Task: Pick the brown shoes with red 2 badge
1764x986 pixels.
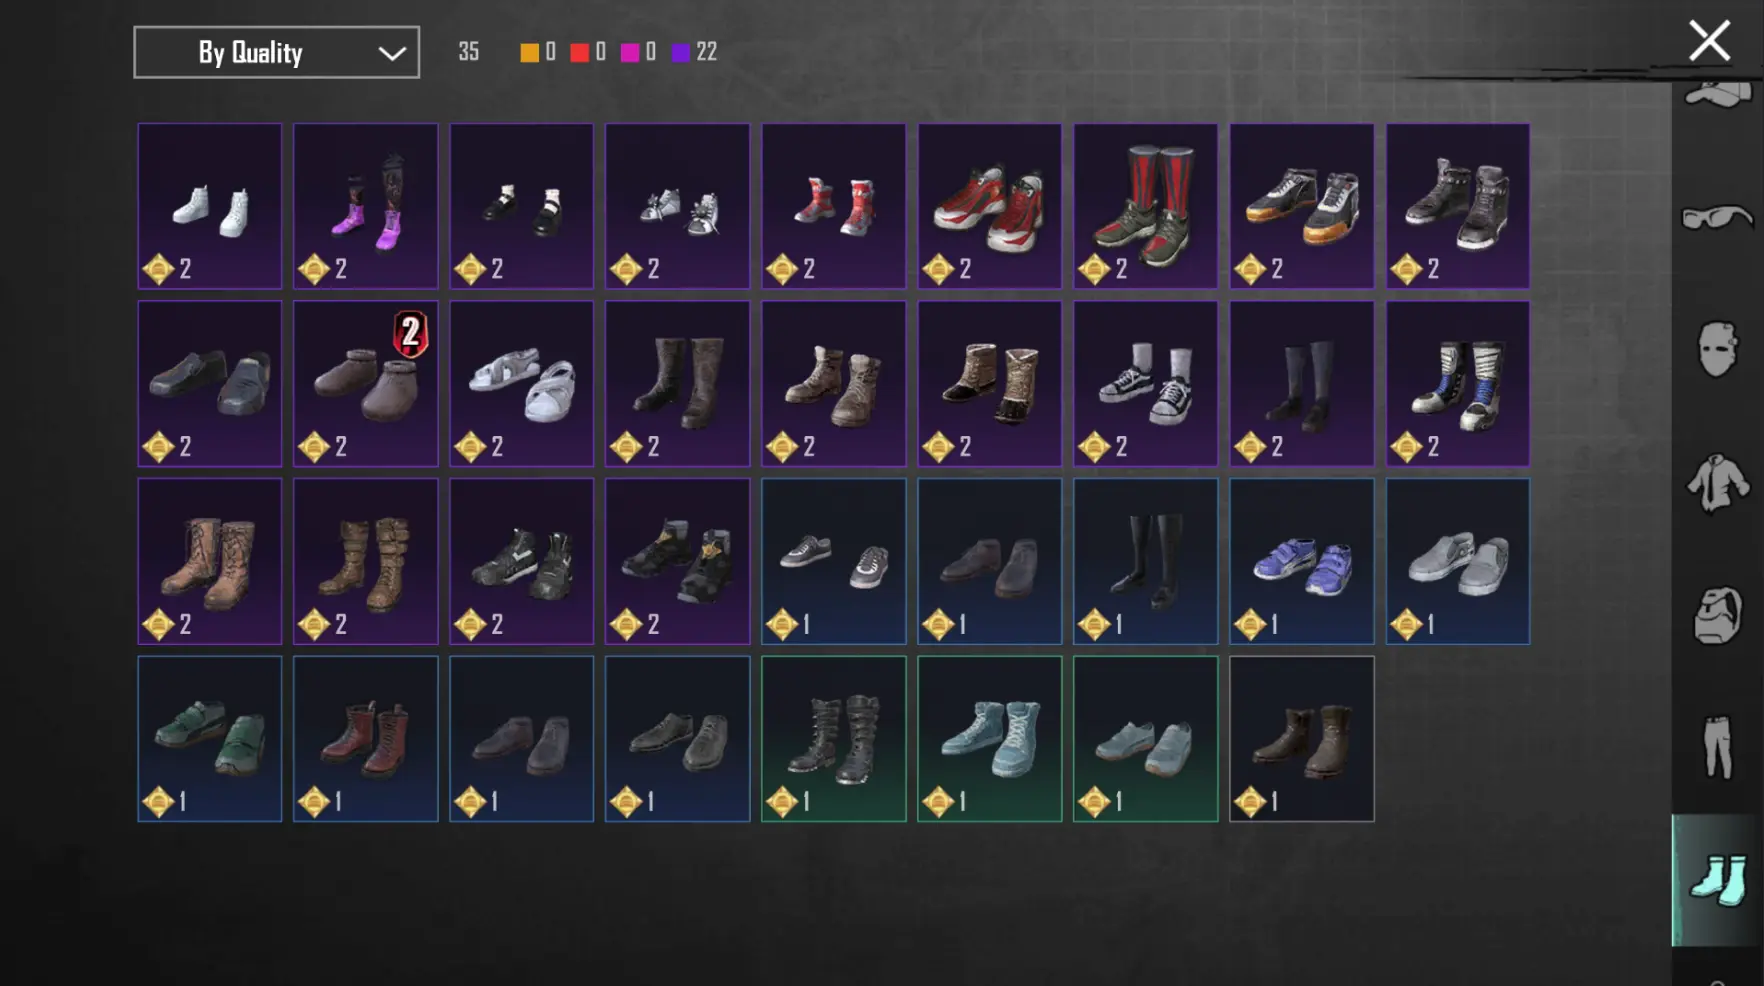Action: pos(366,384)
